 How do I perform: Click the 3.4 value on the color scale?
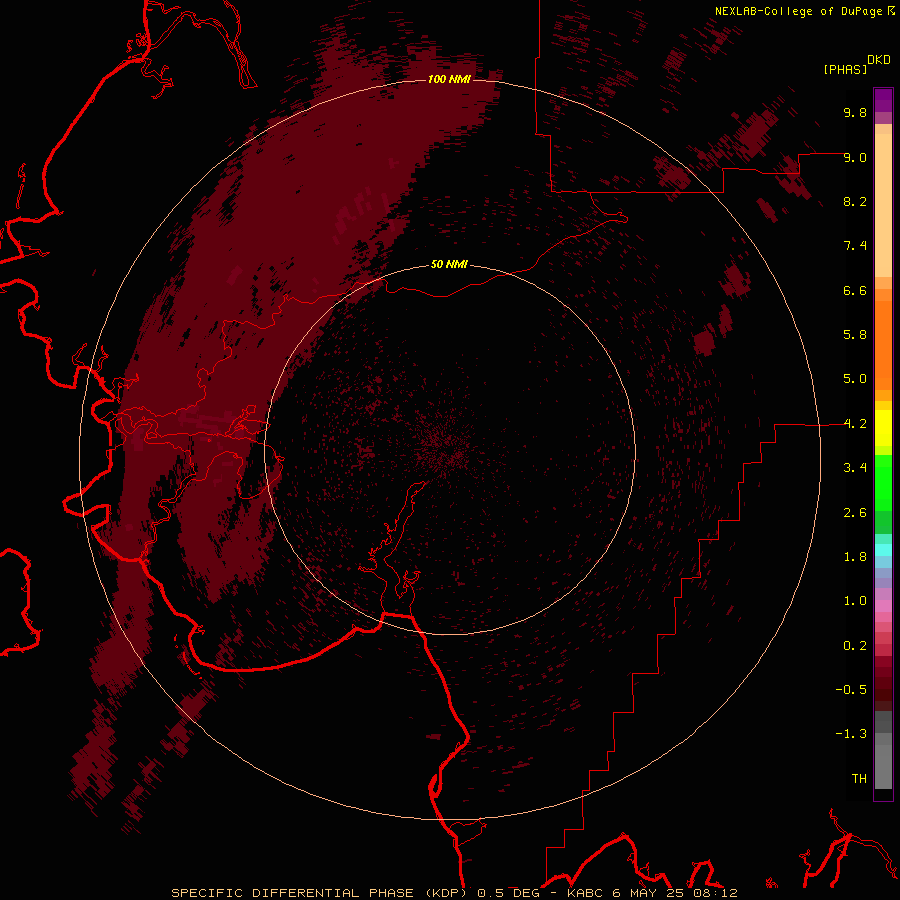click(x=855, y=468)
